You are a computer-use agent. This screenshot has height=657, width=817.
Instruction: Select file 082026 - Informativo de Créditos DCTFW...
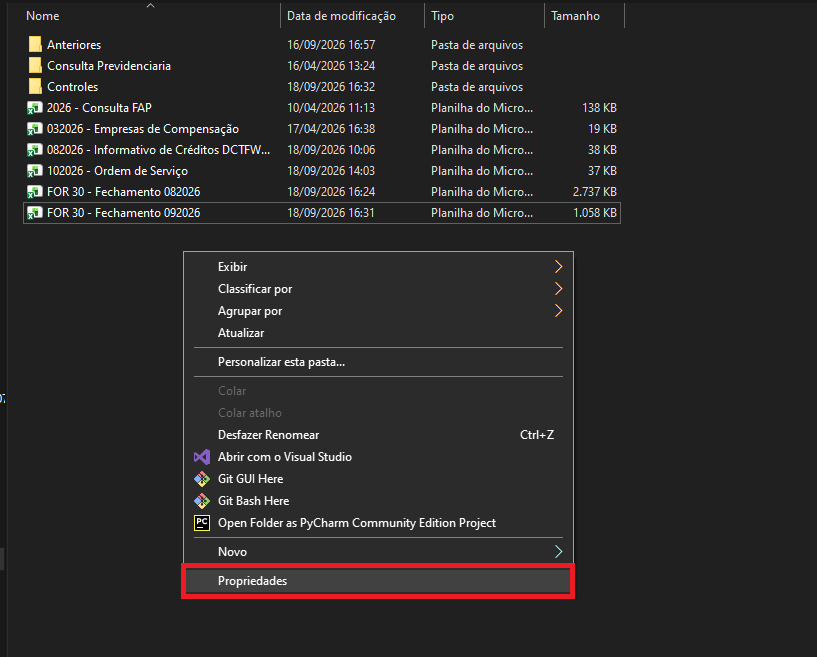click(158, 150)
